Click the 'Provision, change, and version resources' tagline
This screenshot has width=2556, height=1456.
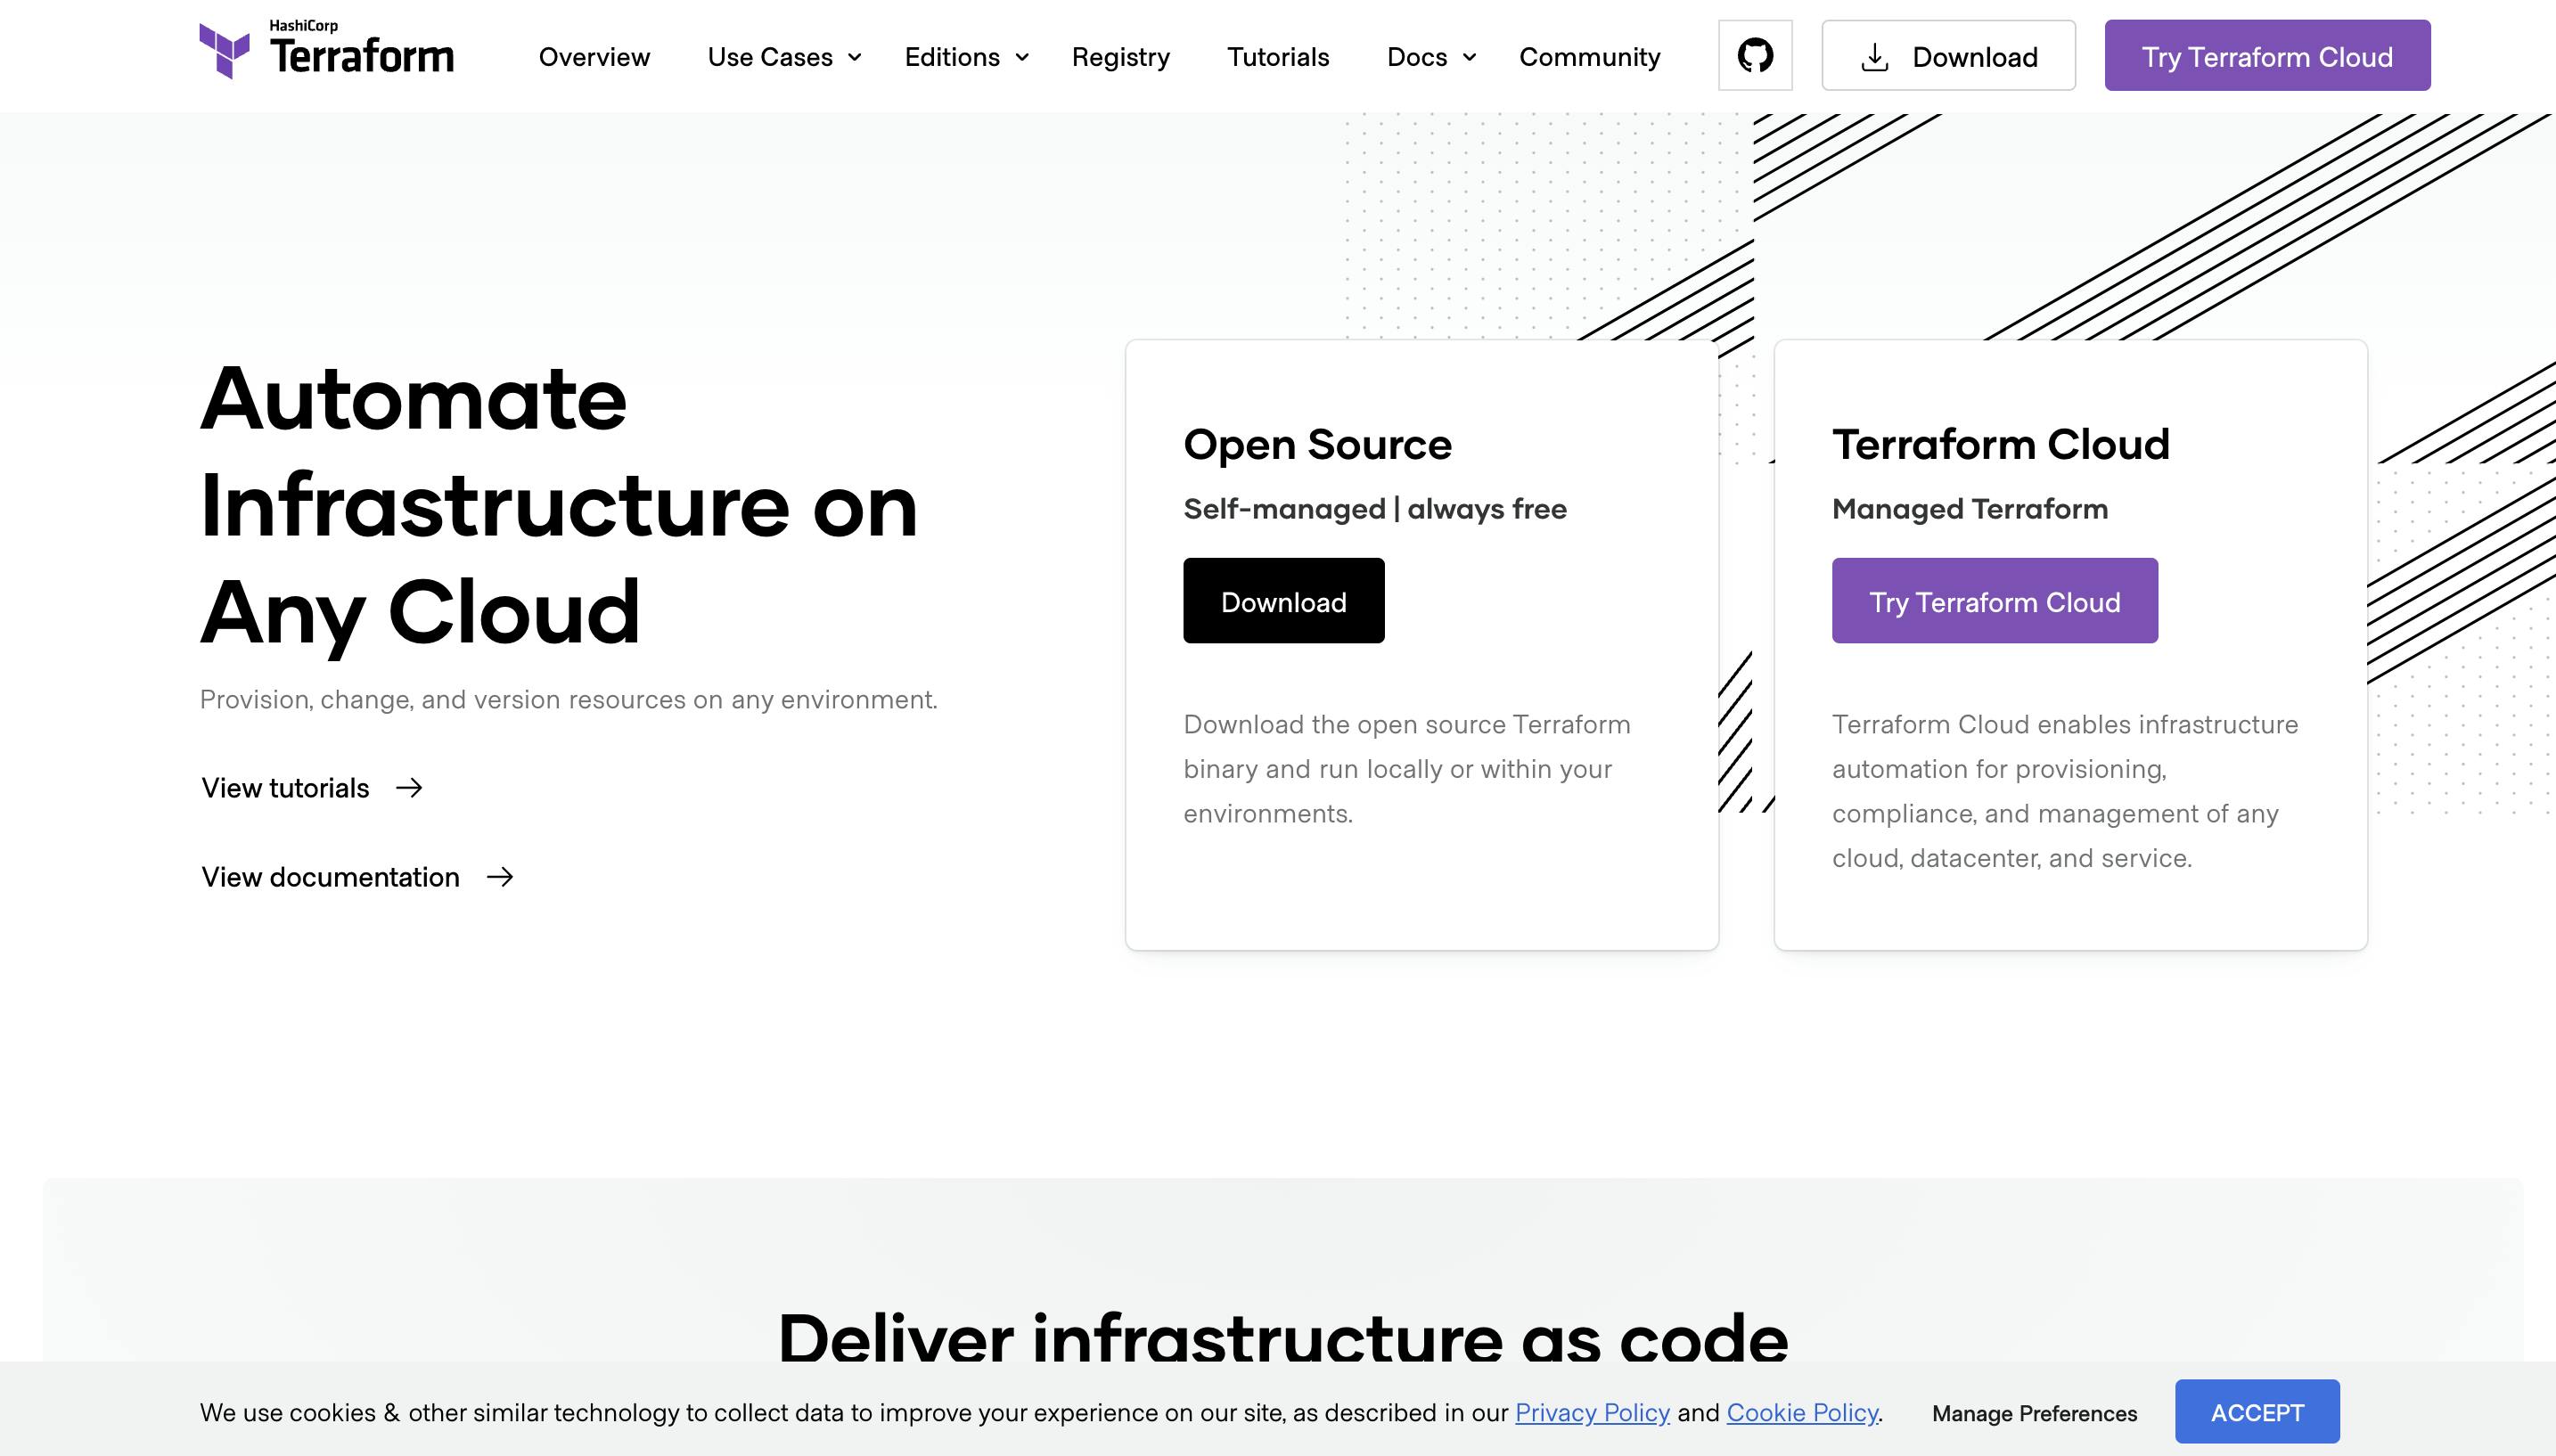click(x=568, y=699)
